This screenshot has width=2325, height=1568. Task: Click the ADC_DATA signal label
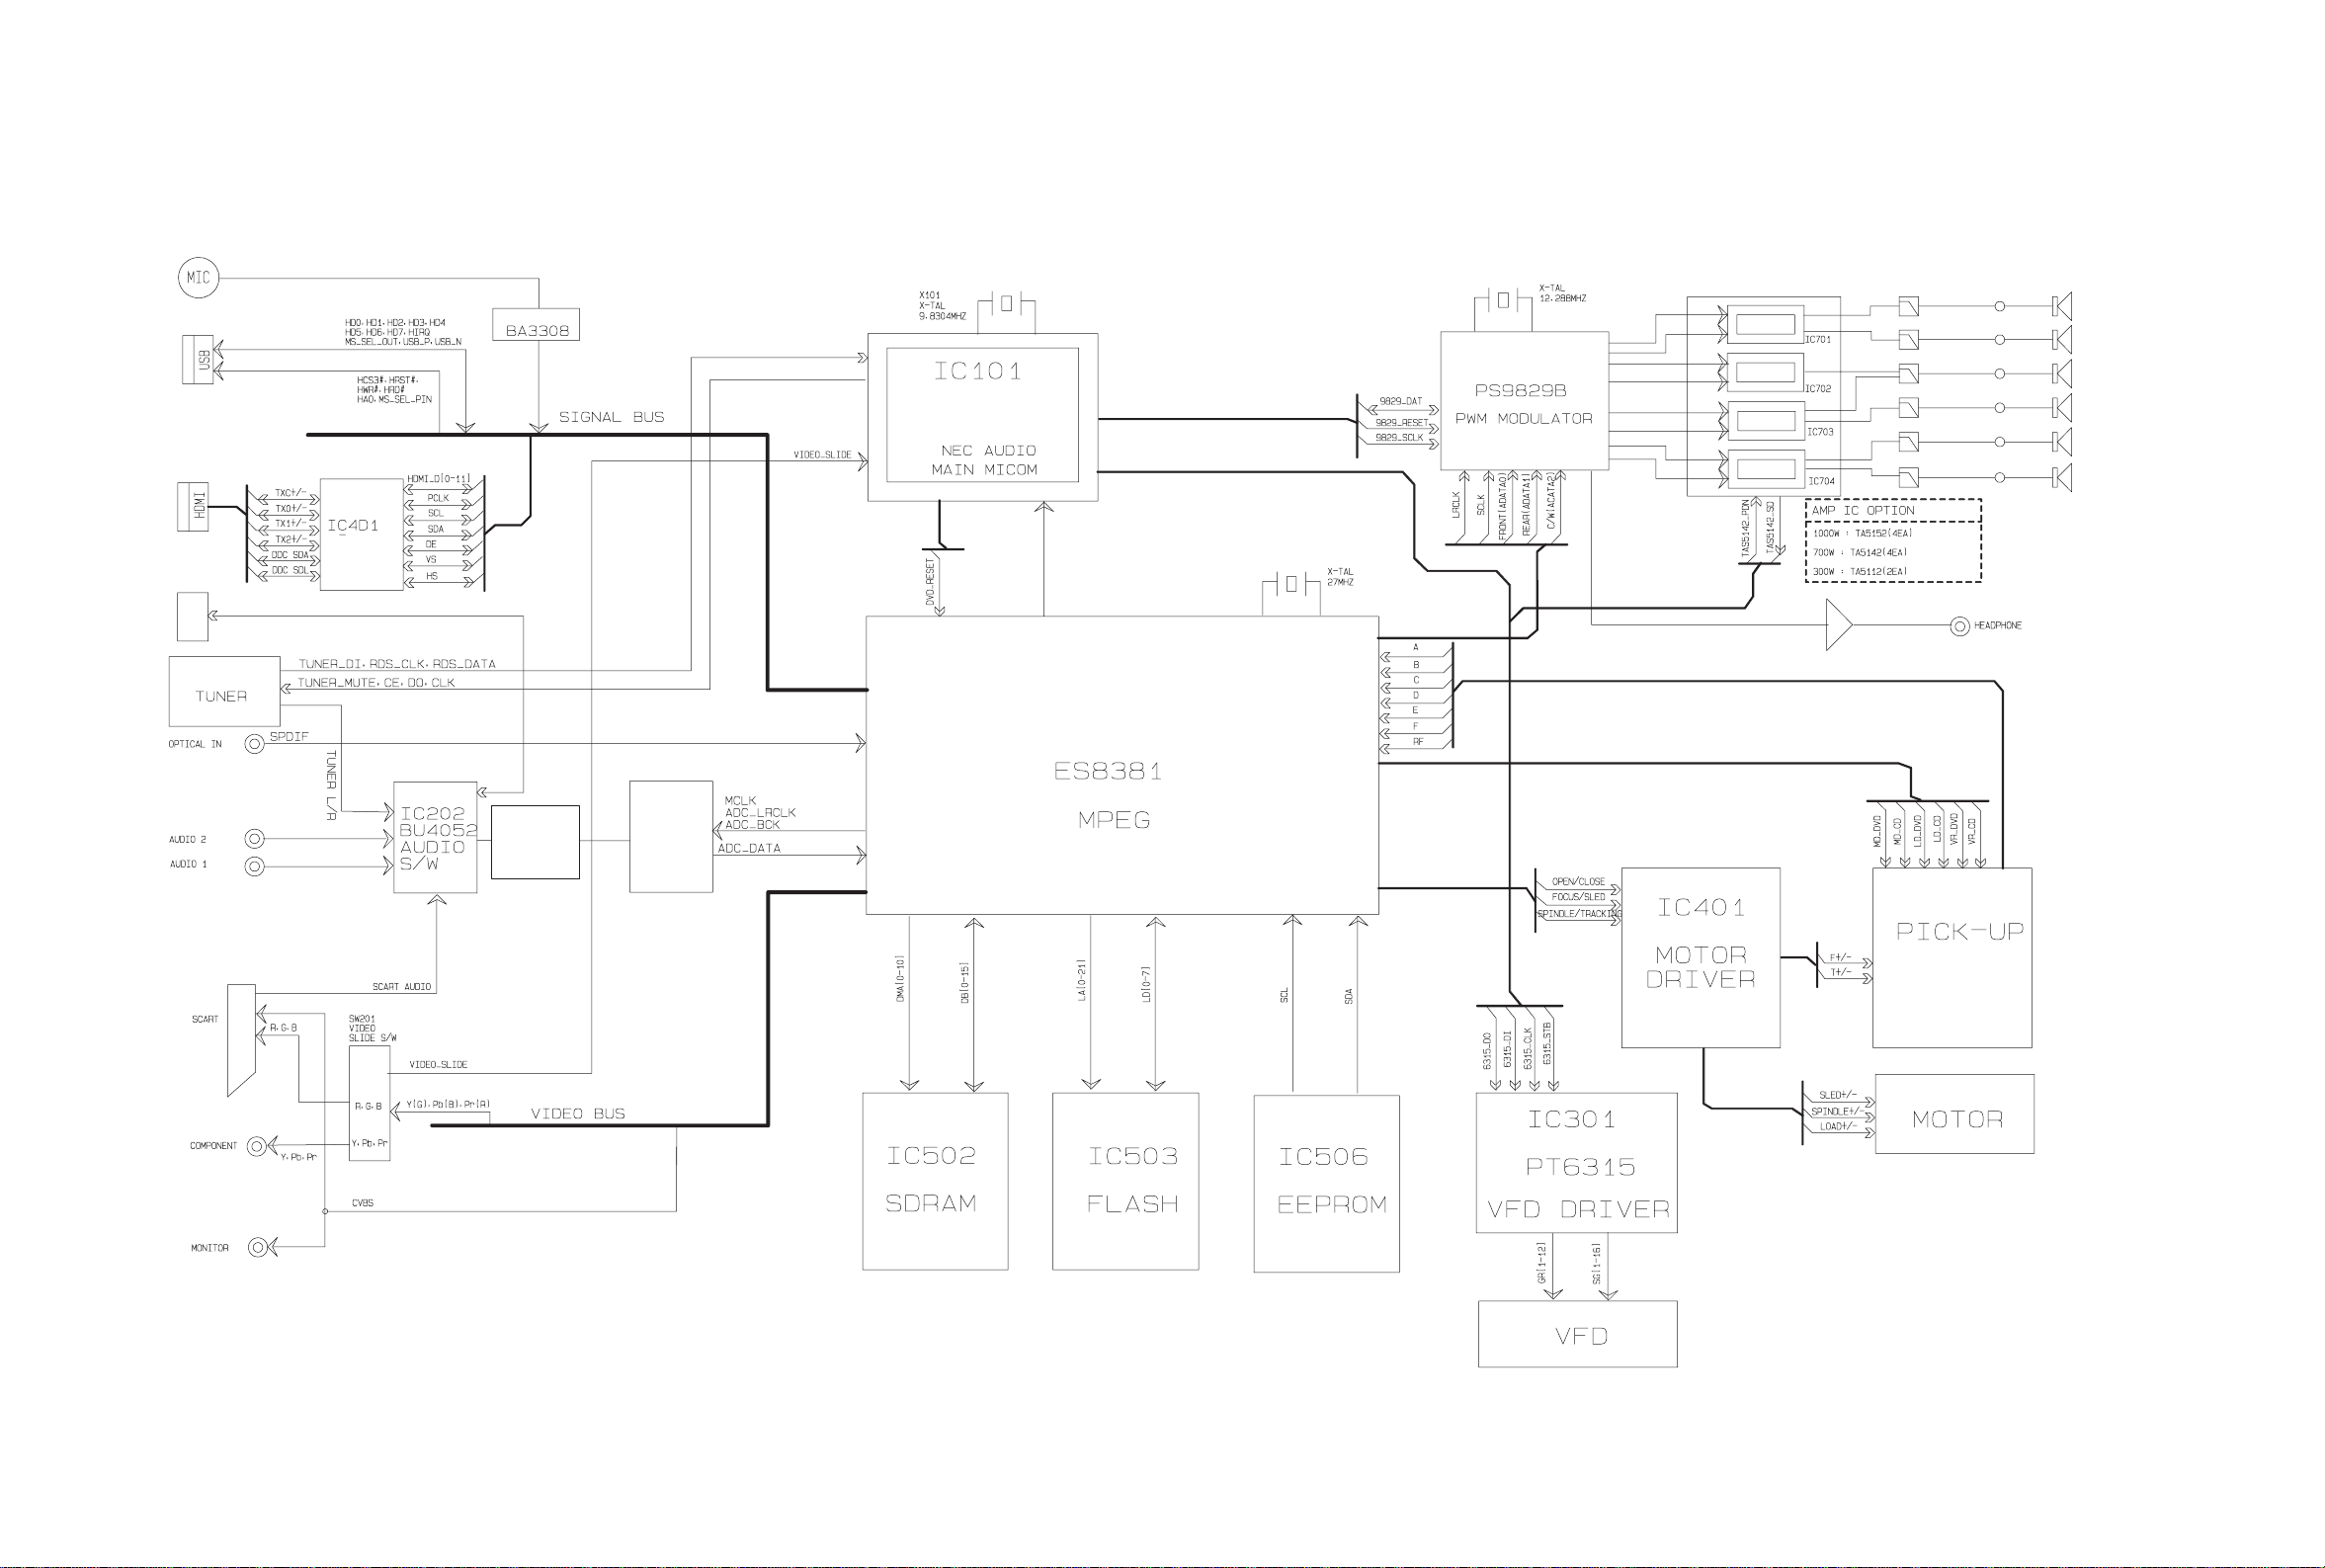click(x=749, y=848)
